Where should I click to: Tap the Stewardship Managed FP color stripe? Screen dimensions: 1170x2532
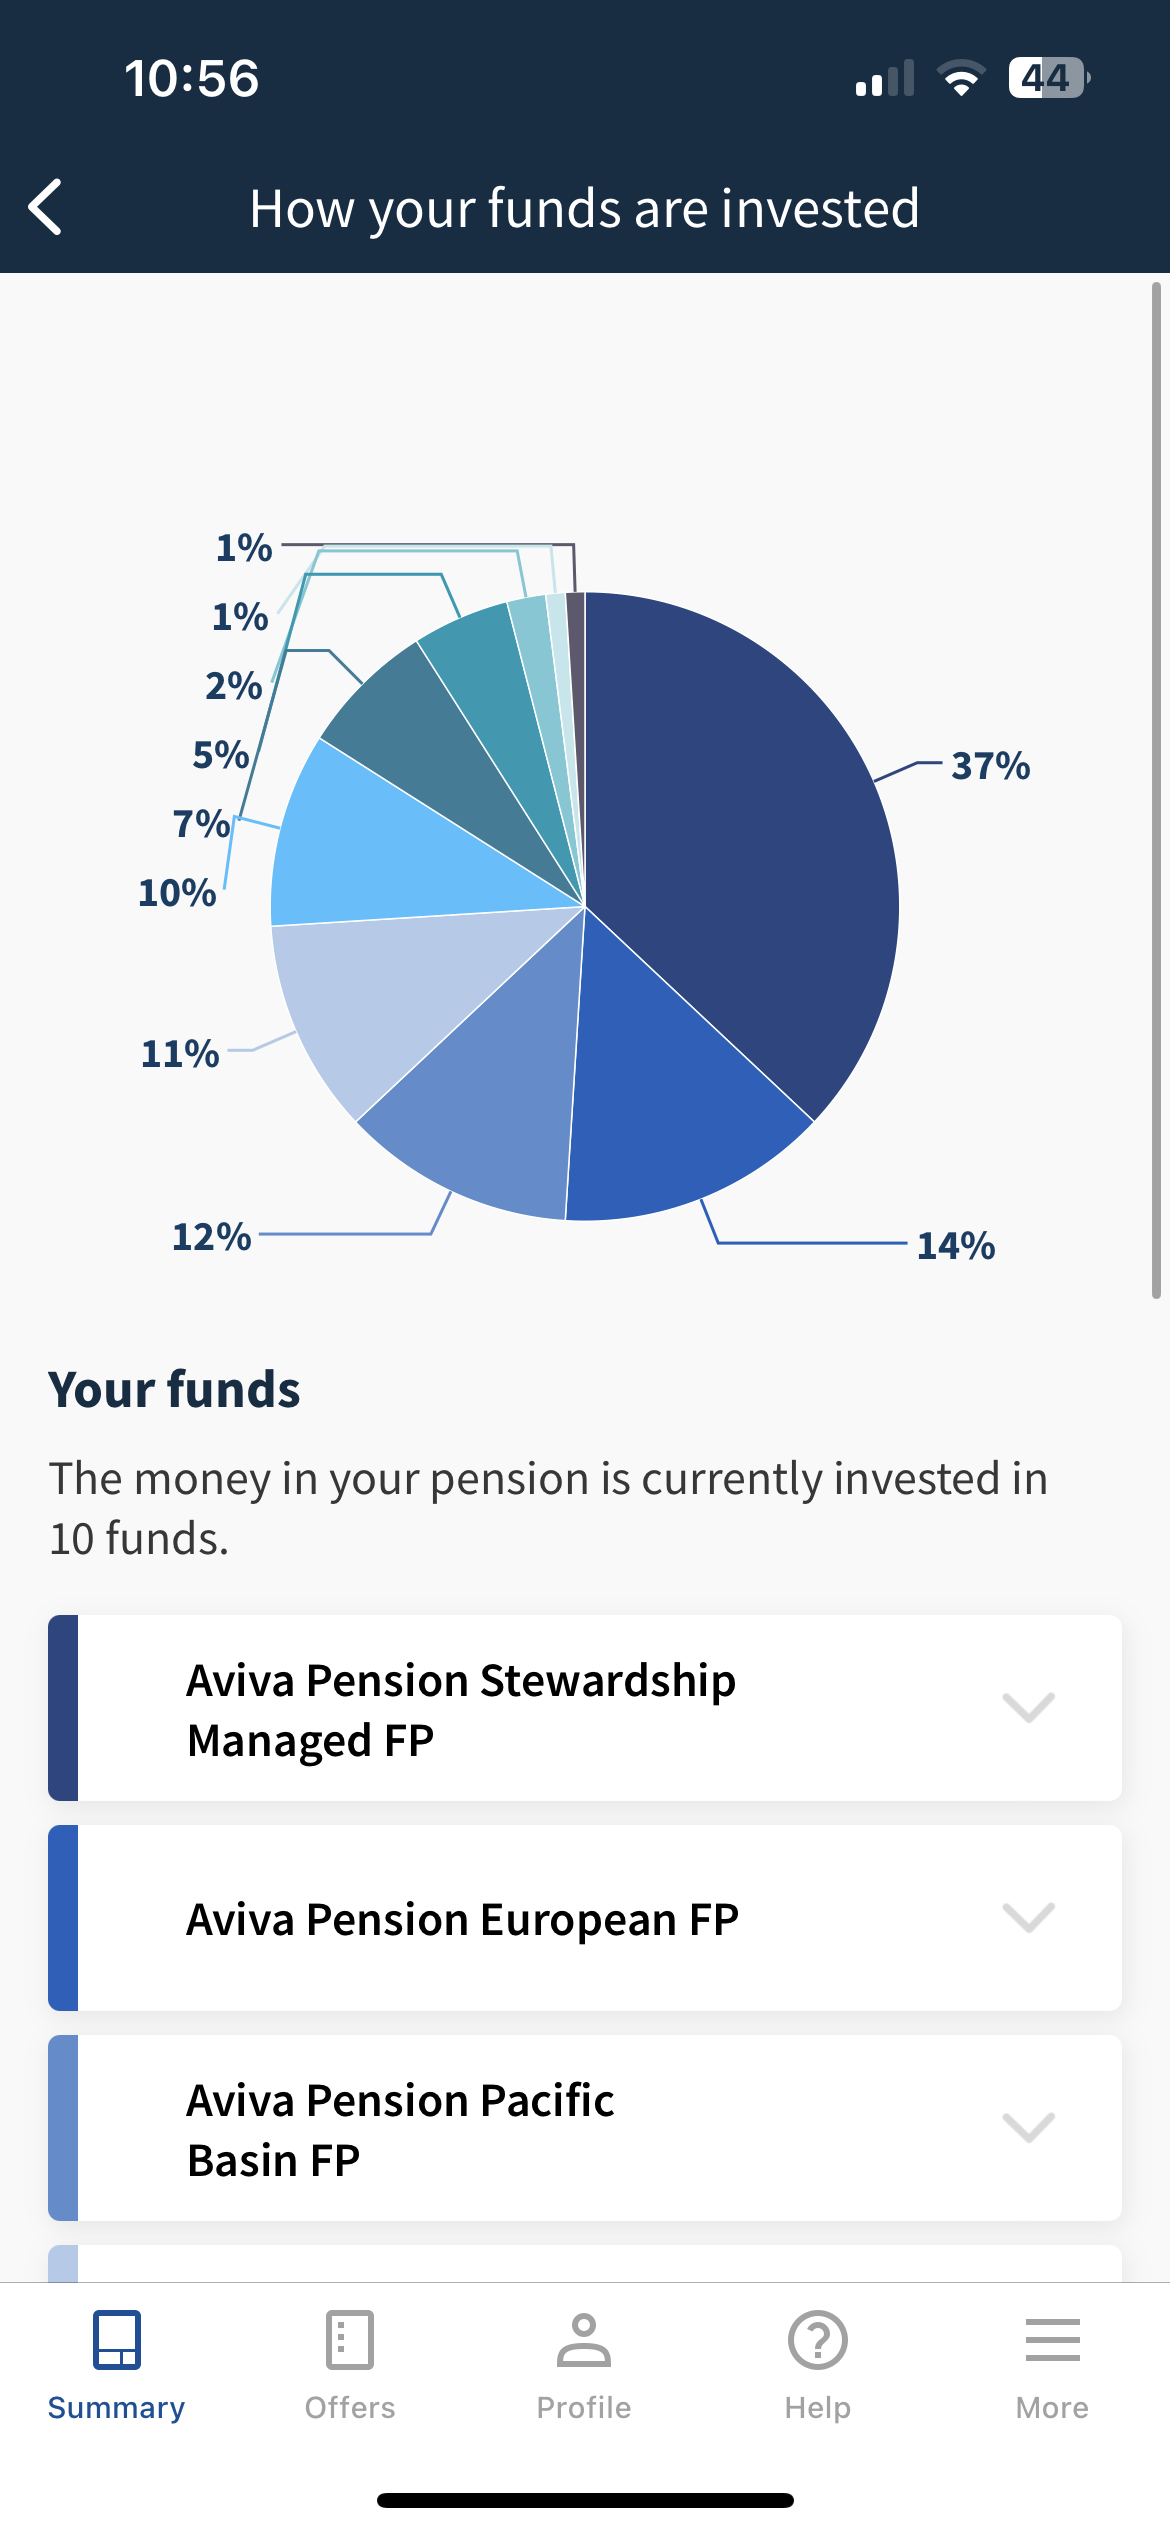click(x=63, y=1708)
